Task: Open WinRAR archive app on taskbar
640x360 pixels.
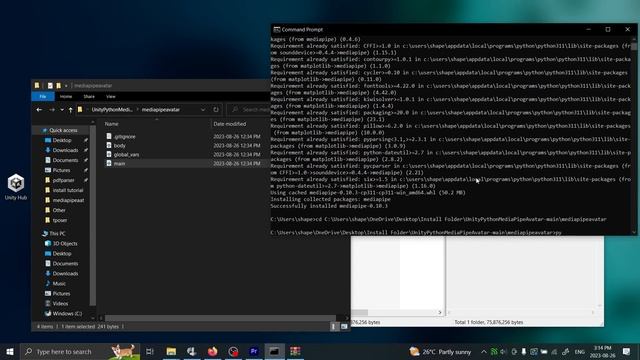Action: 295,351
